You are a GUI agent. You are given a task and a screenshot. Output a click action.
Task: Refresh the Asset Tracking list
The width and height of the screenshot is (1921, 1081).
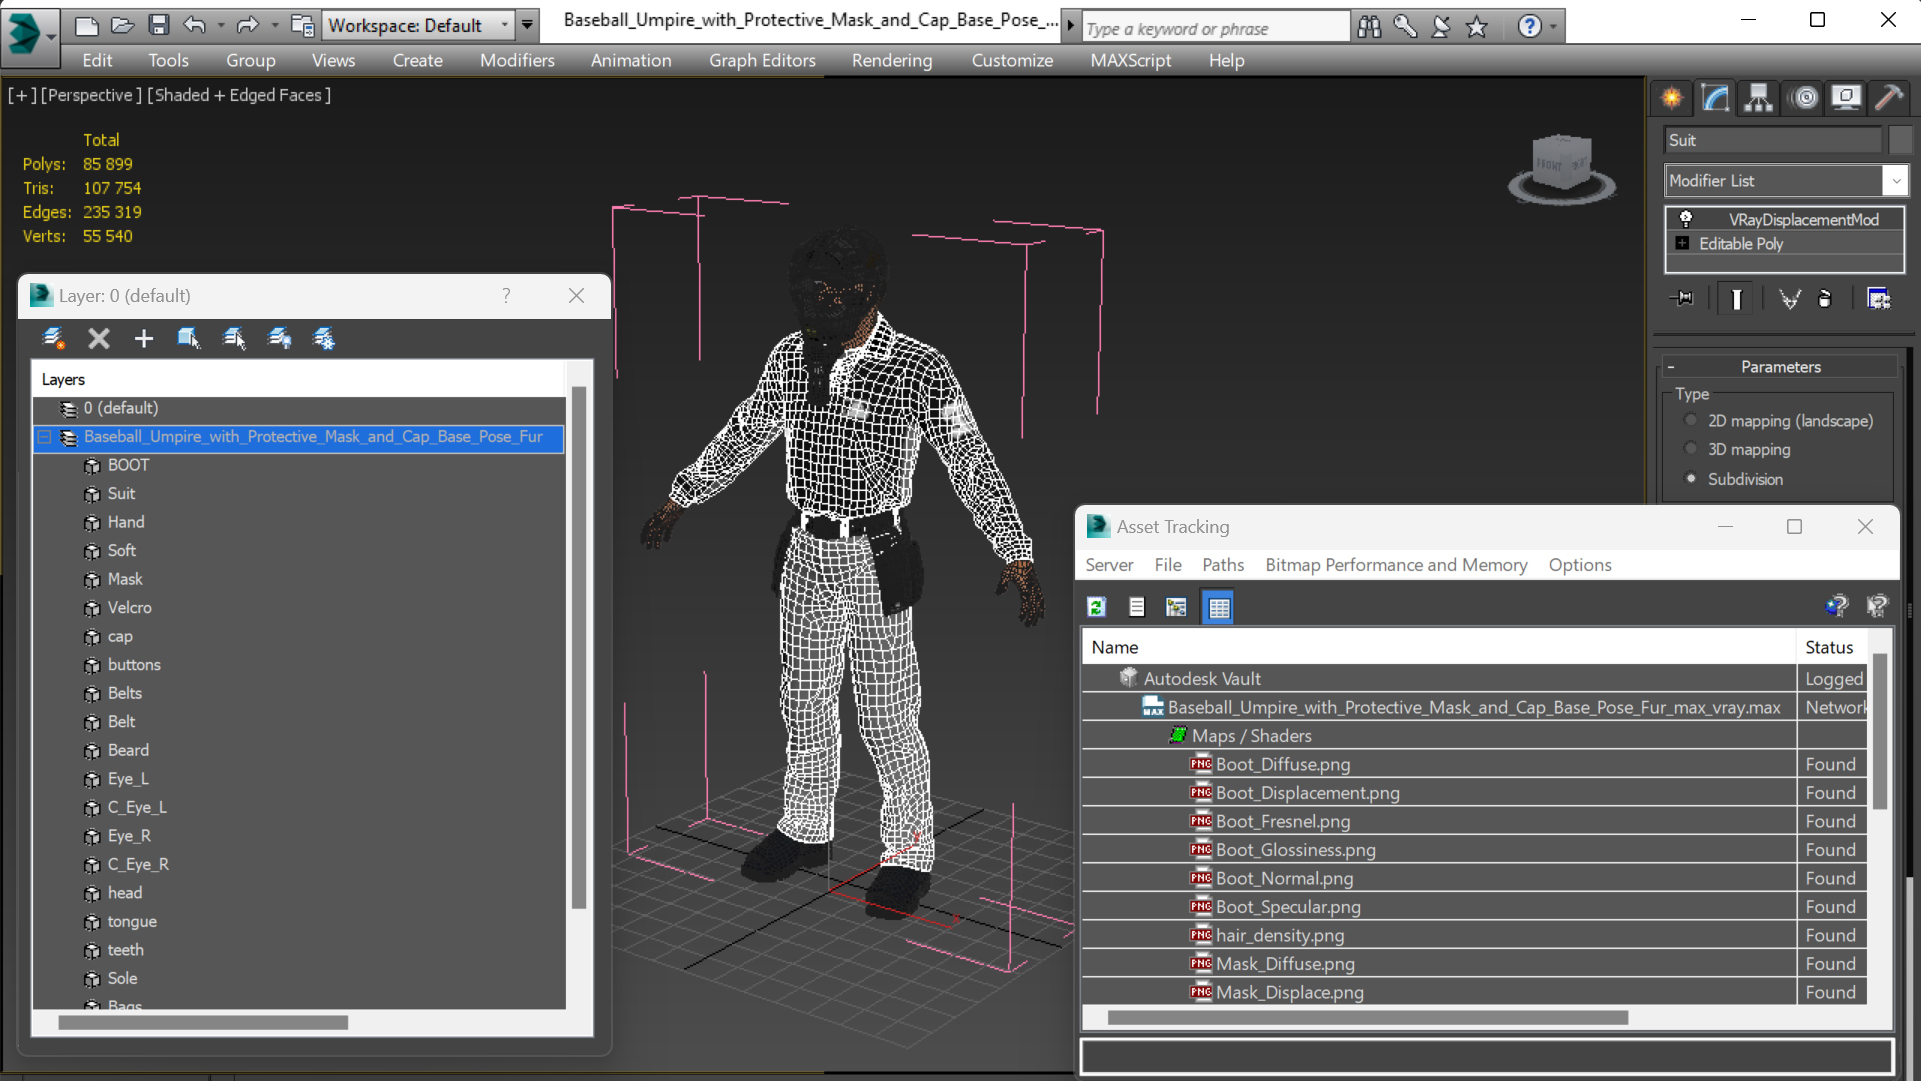click(1097, 607)
